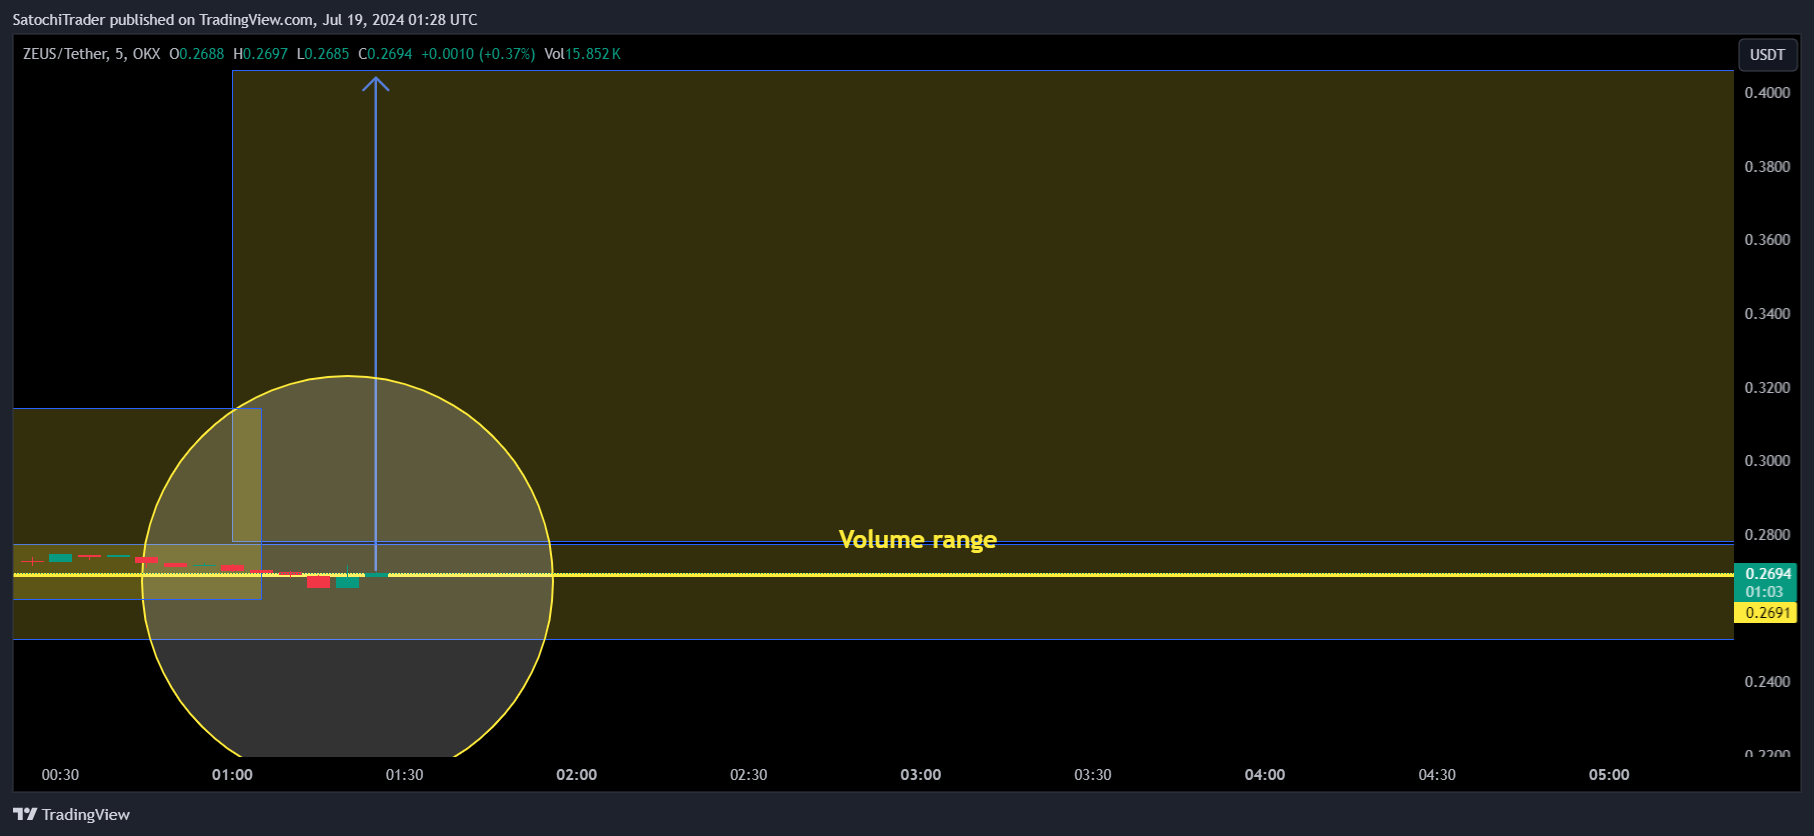Image resolution: width=1814 pixels, height=836 pixels.
Task: Click the +0.0010 (+0.37%) change value
Action: pyautogui.click(x=478, y=54)
